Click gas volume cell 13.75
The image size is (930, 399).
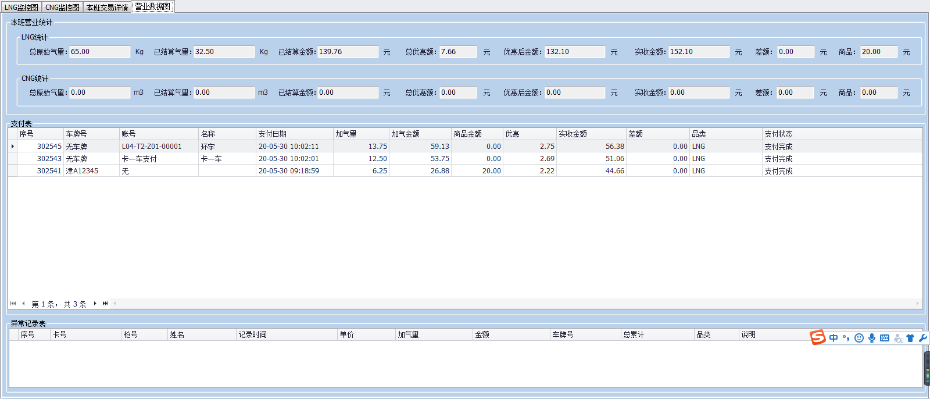[361, 146]
